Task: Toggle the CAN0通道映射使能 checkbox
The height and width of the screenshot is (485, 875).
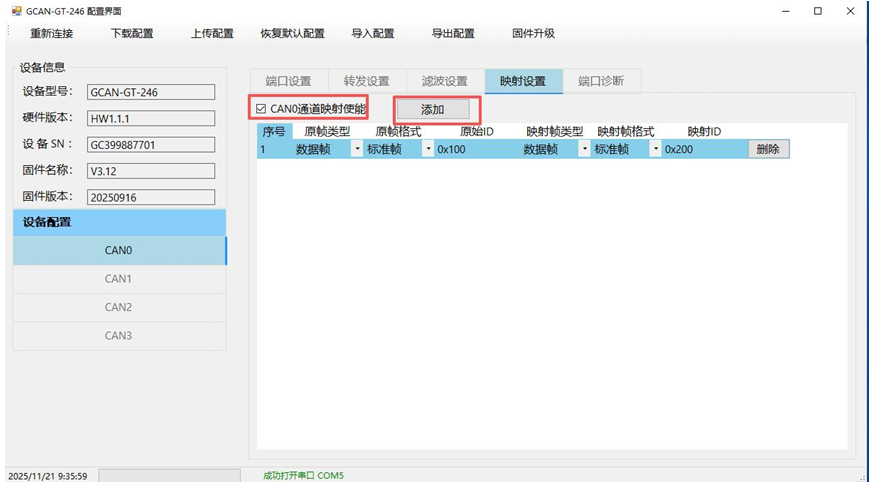Action: click(x=261, y=109)
